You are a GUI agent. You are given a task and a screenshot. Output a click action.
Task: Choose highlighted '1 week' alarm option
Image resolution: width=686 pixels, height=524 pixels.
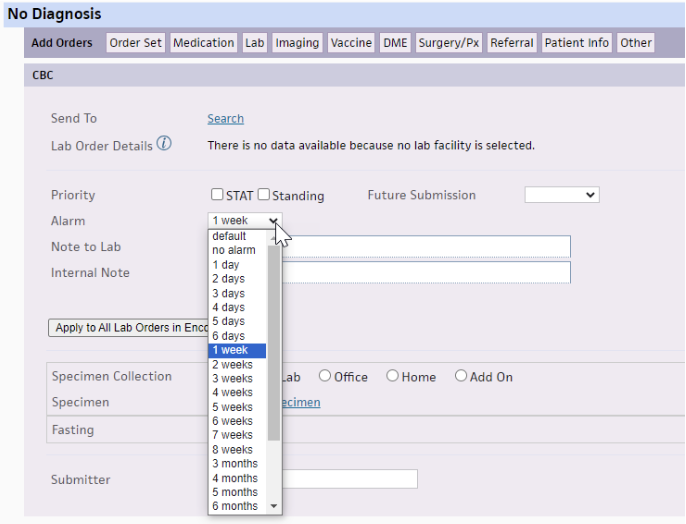tap(237, 350)
